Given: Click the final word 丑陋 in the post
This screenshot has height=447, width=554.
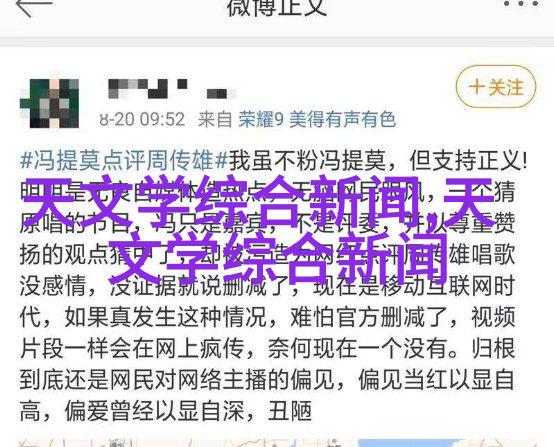Looking at the screenshot, I should point(290,411).
